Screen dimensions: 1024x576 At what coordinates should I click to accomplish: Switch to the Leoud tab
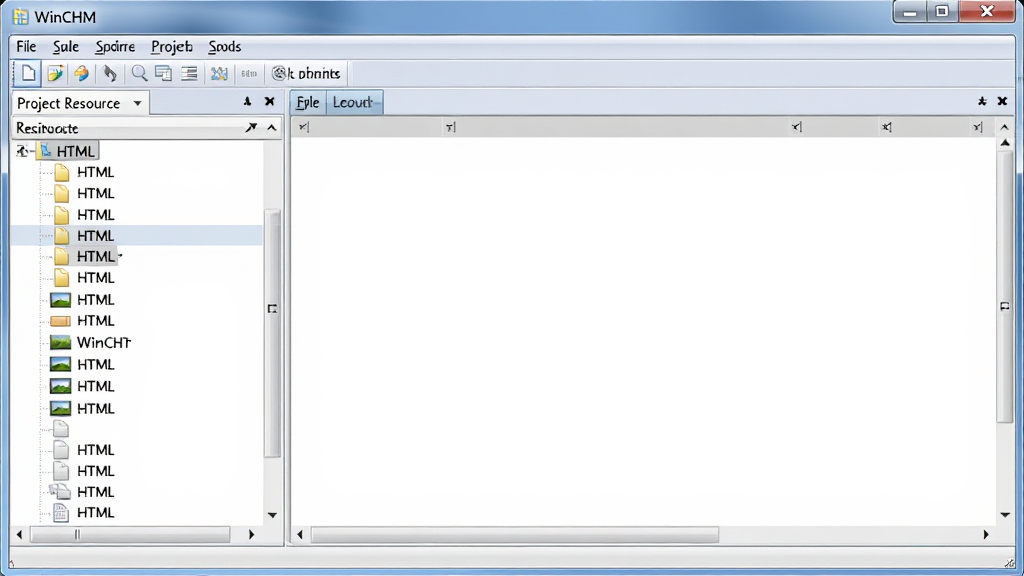353,103
